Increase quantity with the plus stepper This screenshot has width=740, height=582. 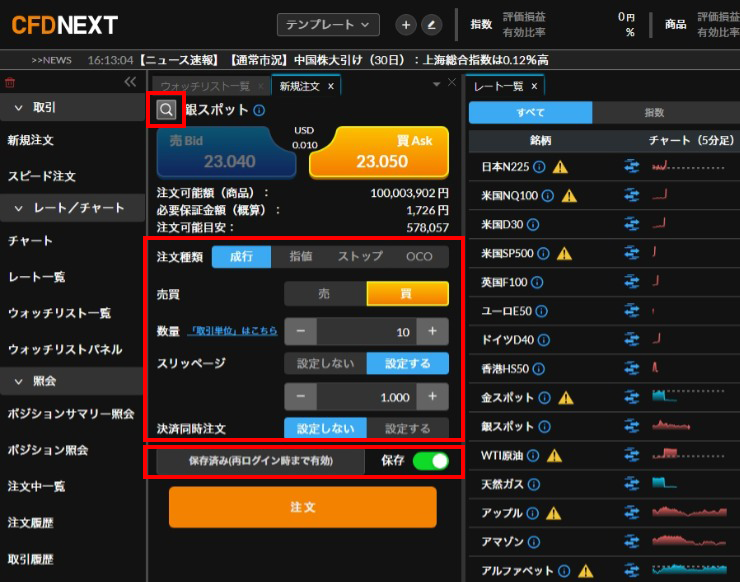point(433,331)
